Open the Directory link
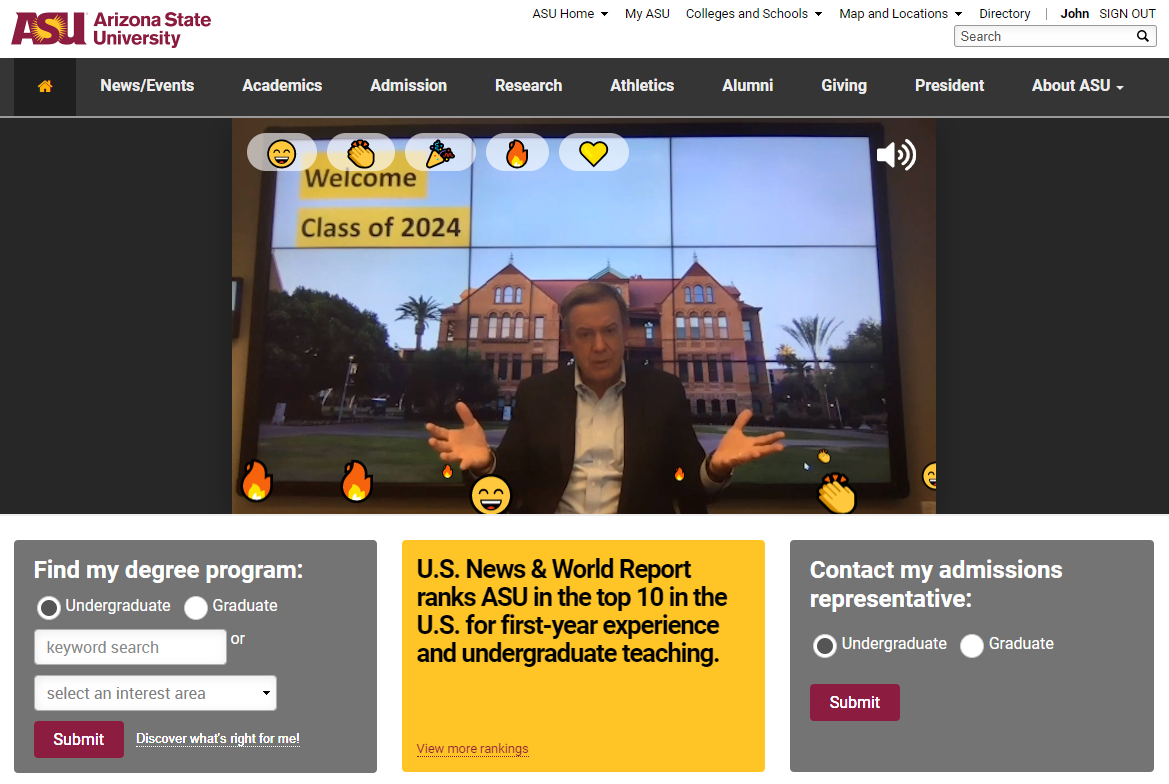 [x=1004, y=13]
